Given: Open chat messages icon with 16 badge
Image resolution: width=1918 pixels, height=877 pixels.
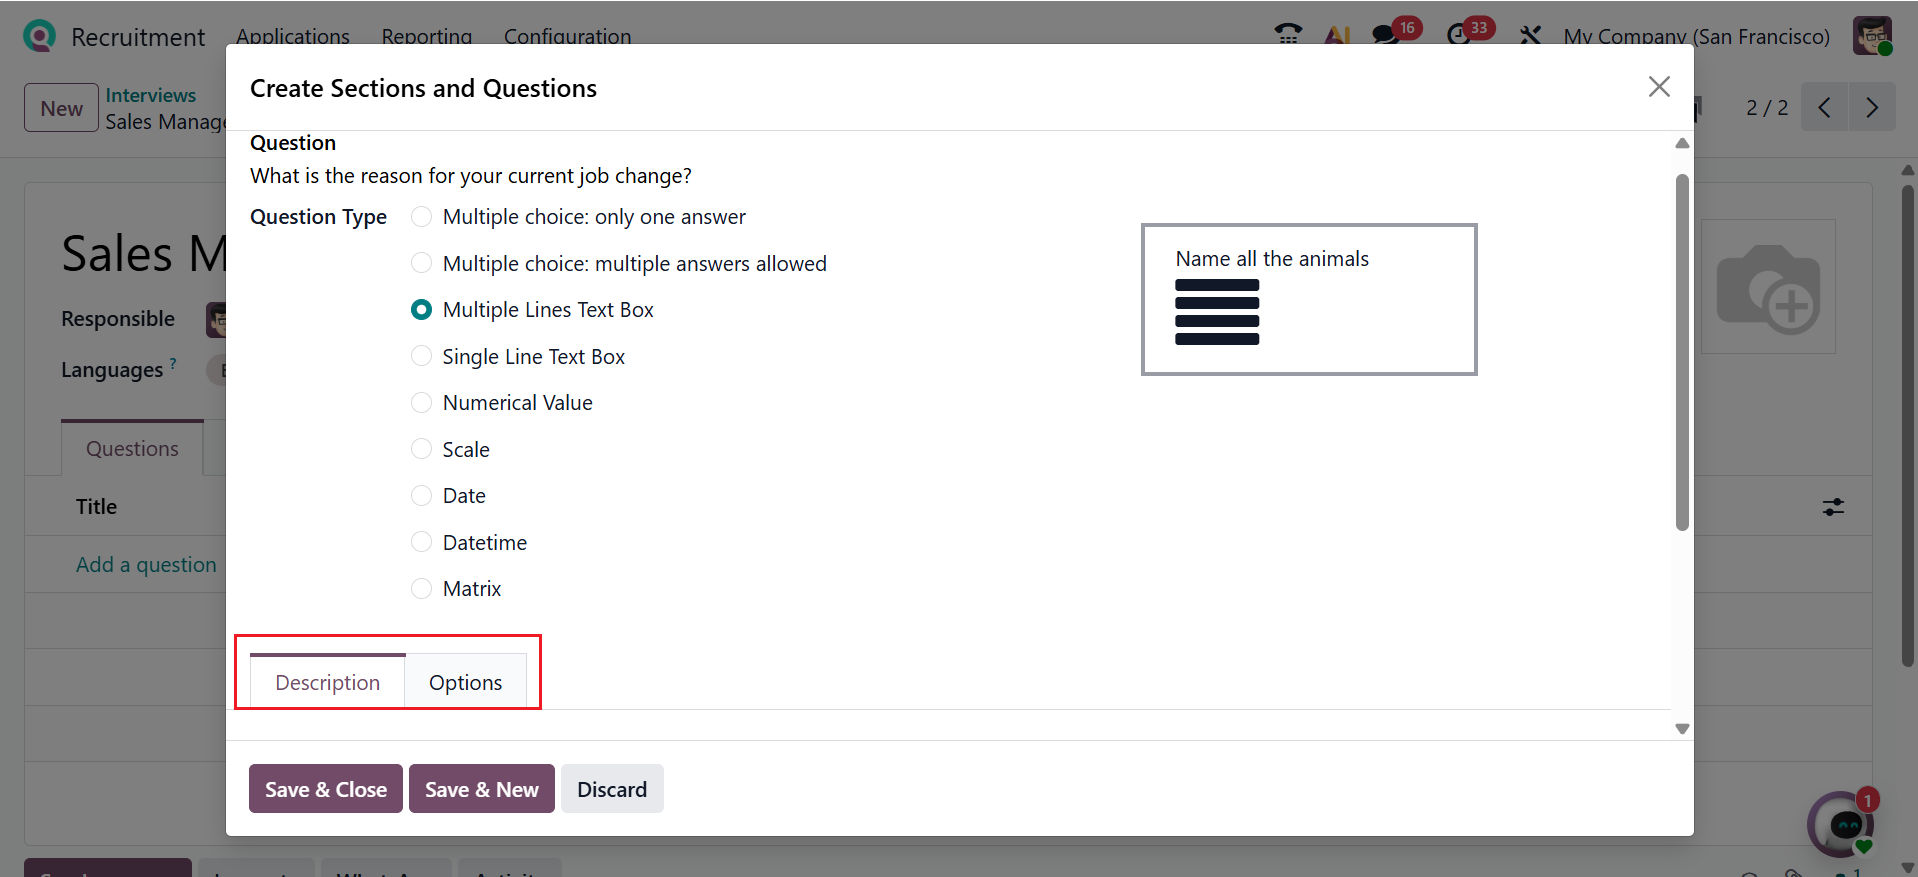Looking at the screenshot, I should click(x=1385, y=35).
